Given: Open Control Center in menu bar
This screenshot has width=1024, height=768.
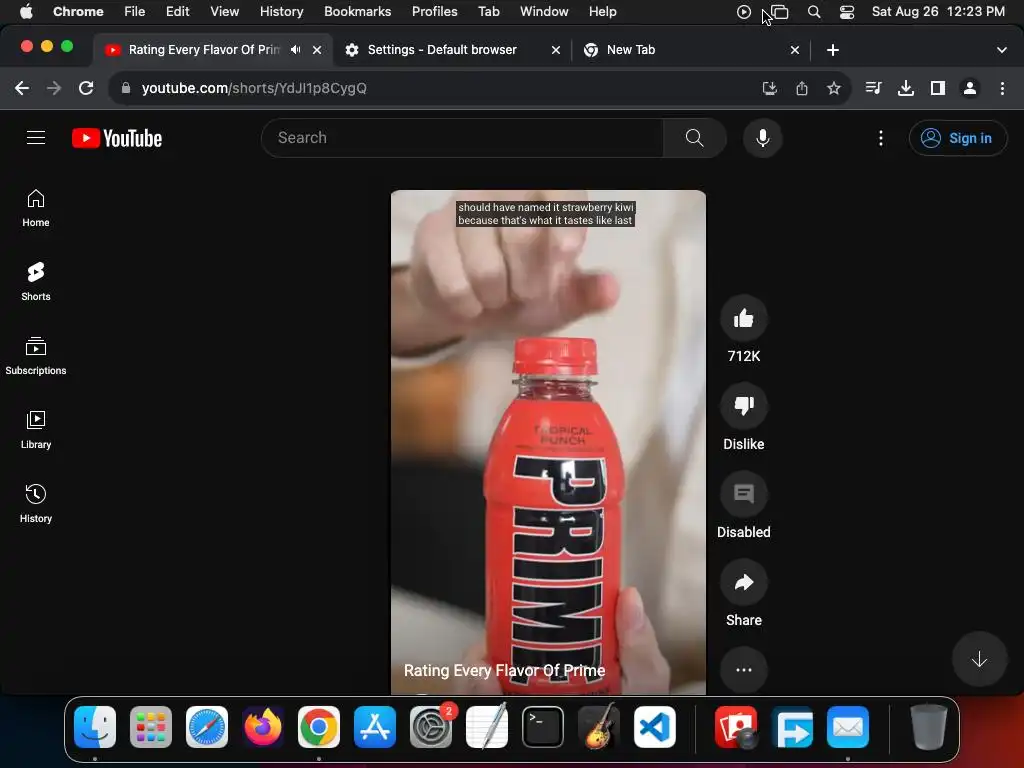Looking at the screenshot, I should tap(846, 12).
